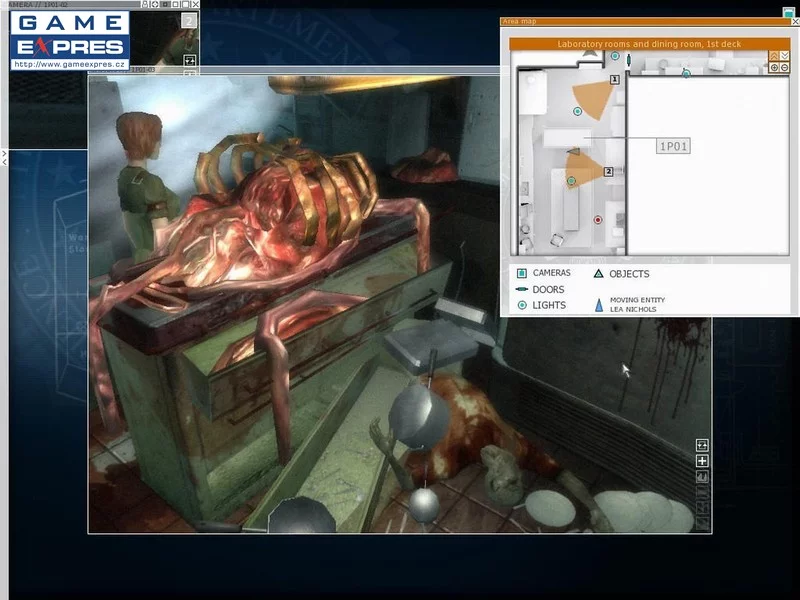Click the Area map title bar
Image resolution: width=800 pixels, height=600 pixels.
[x=640, y=21]
